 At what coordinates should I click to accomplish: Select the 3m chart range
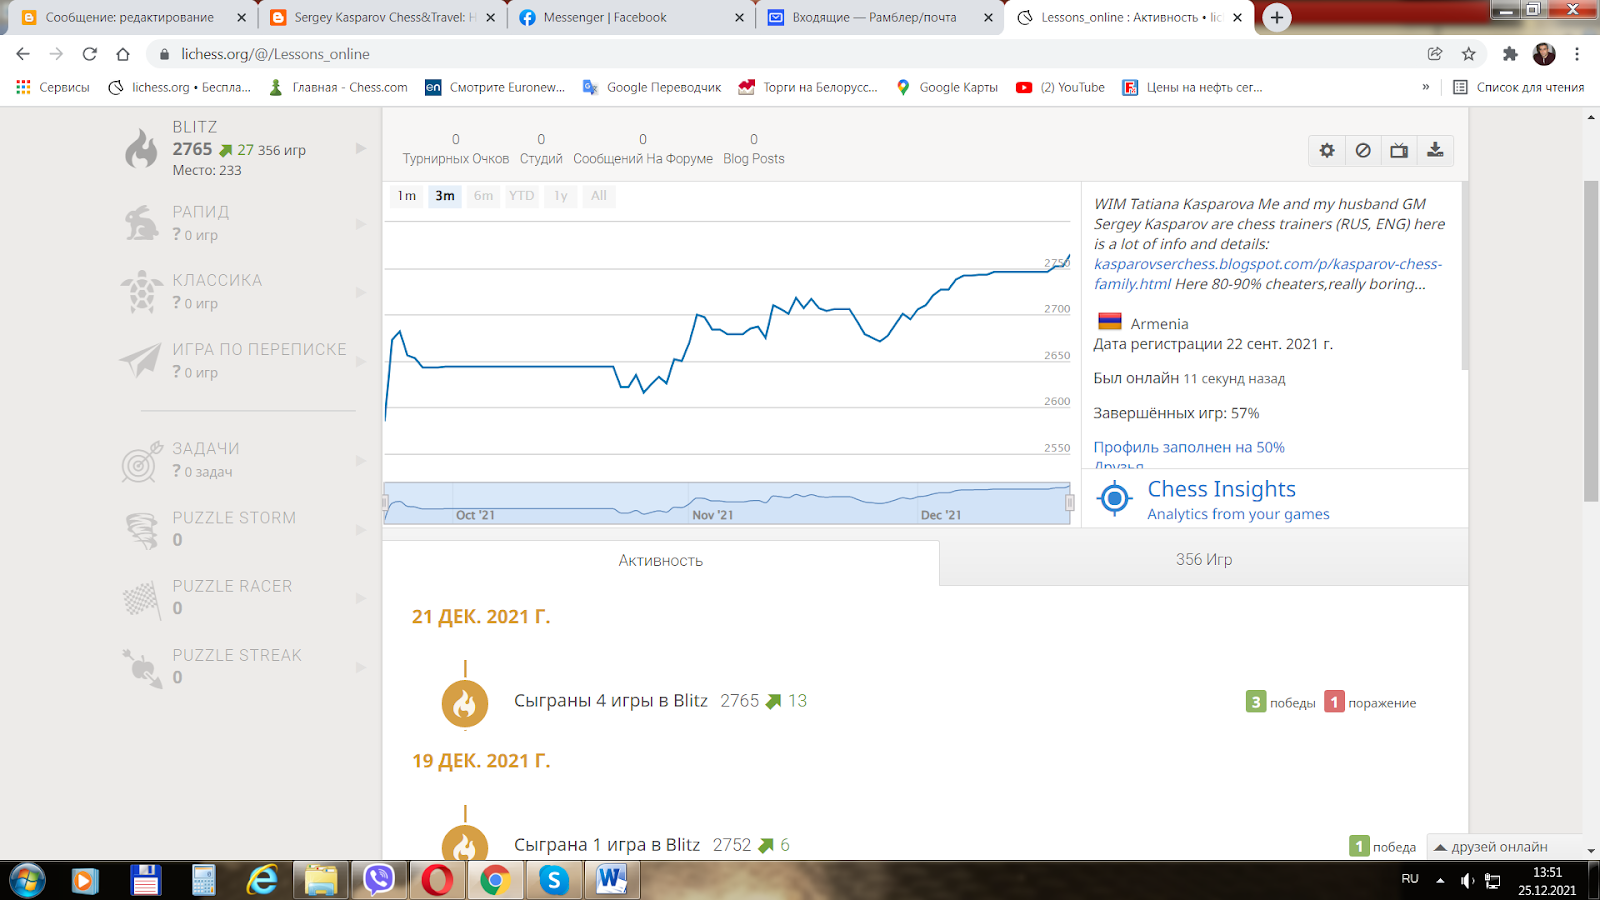(445, 196)
